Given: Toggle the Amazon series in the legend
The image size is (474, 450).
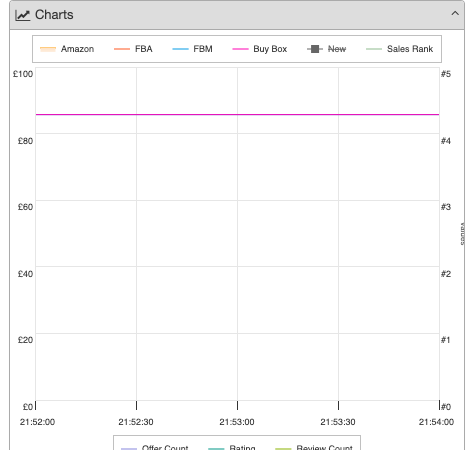Looking at the screenshot, I should (x=67, y=49).
